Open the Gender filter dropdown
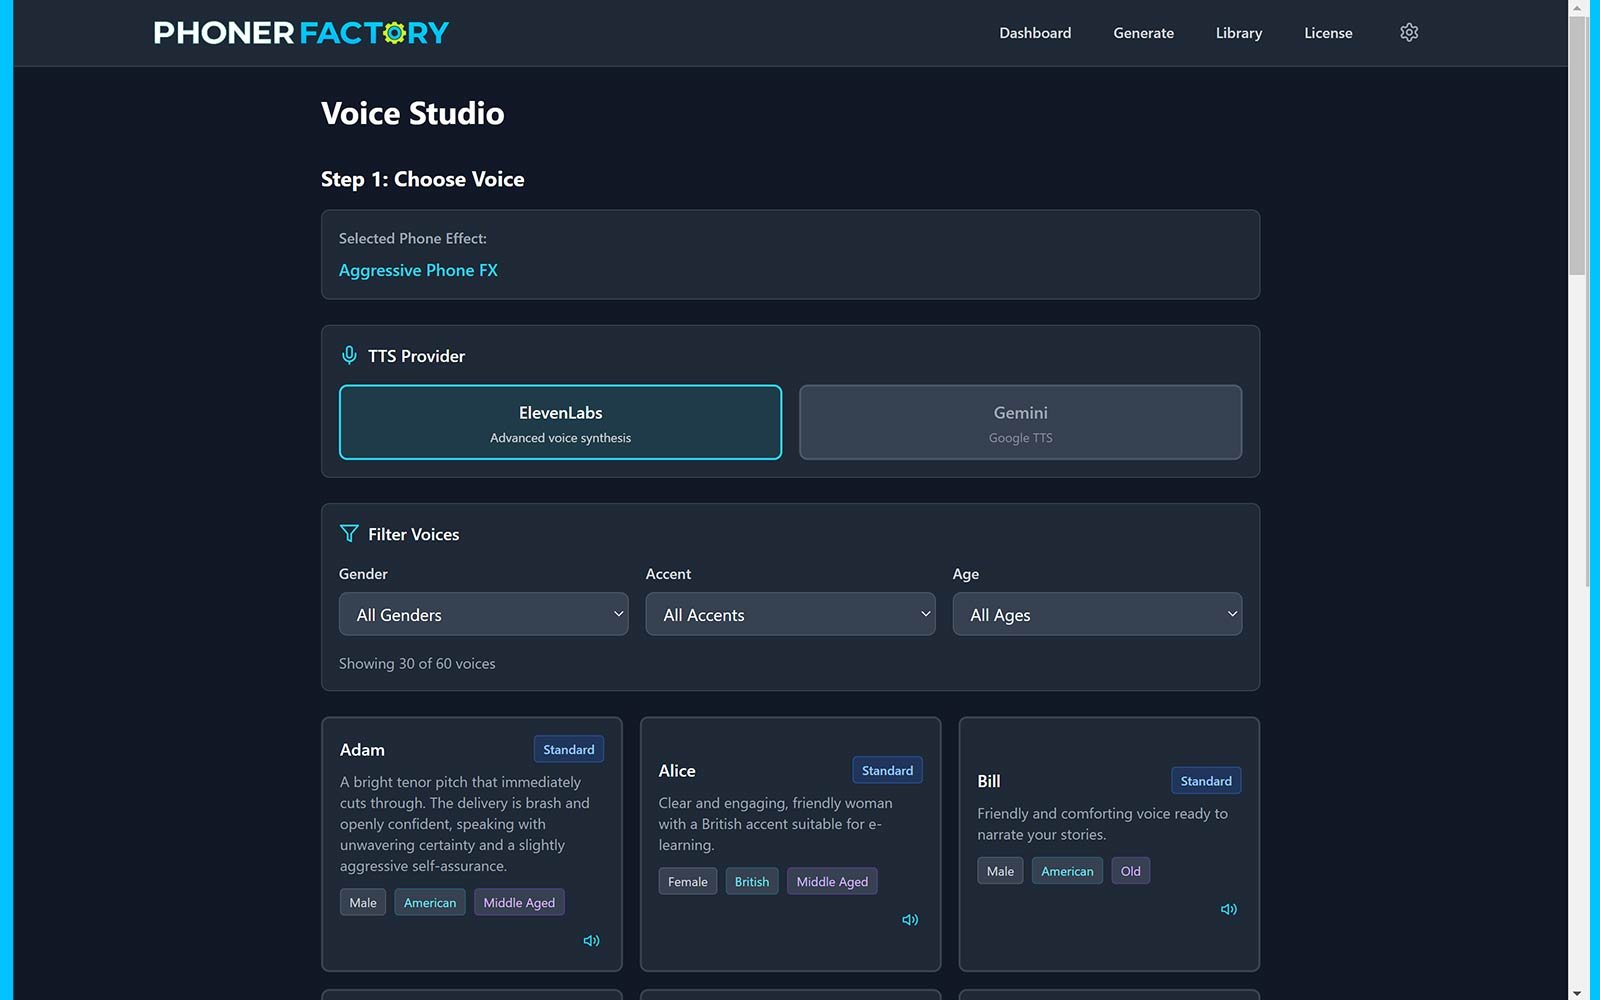 (483, 614)
